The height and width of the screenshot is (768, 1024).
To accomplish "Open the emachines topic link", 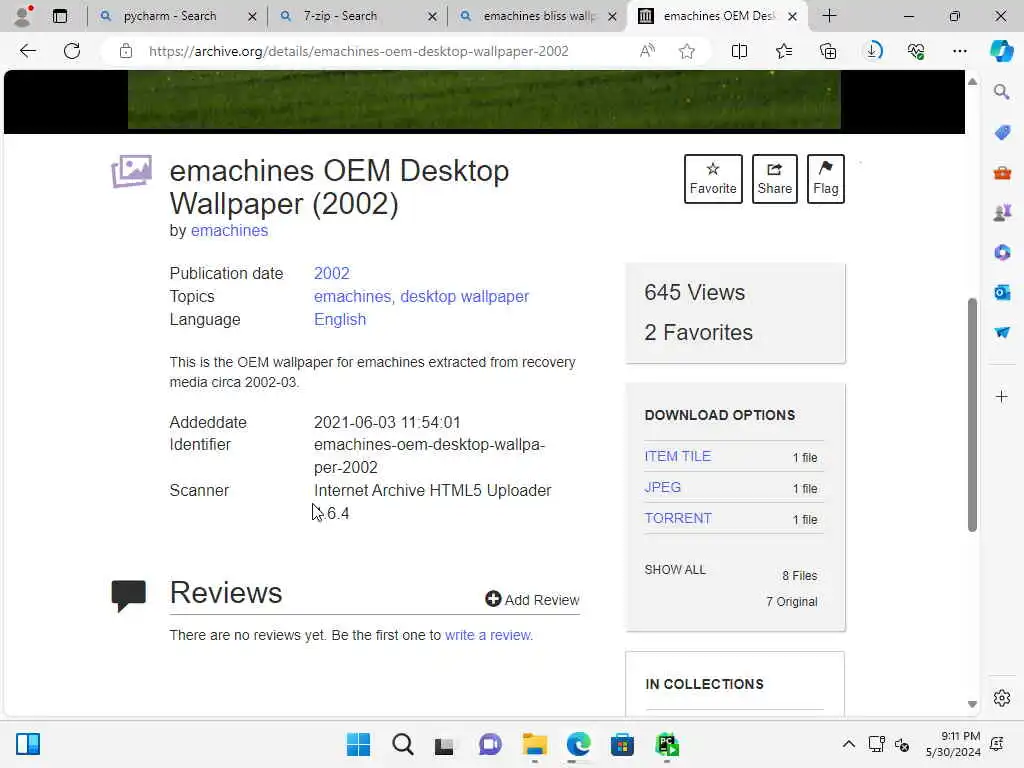I will (x=352, y=296).
